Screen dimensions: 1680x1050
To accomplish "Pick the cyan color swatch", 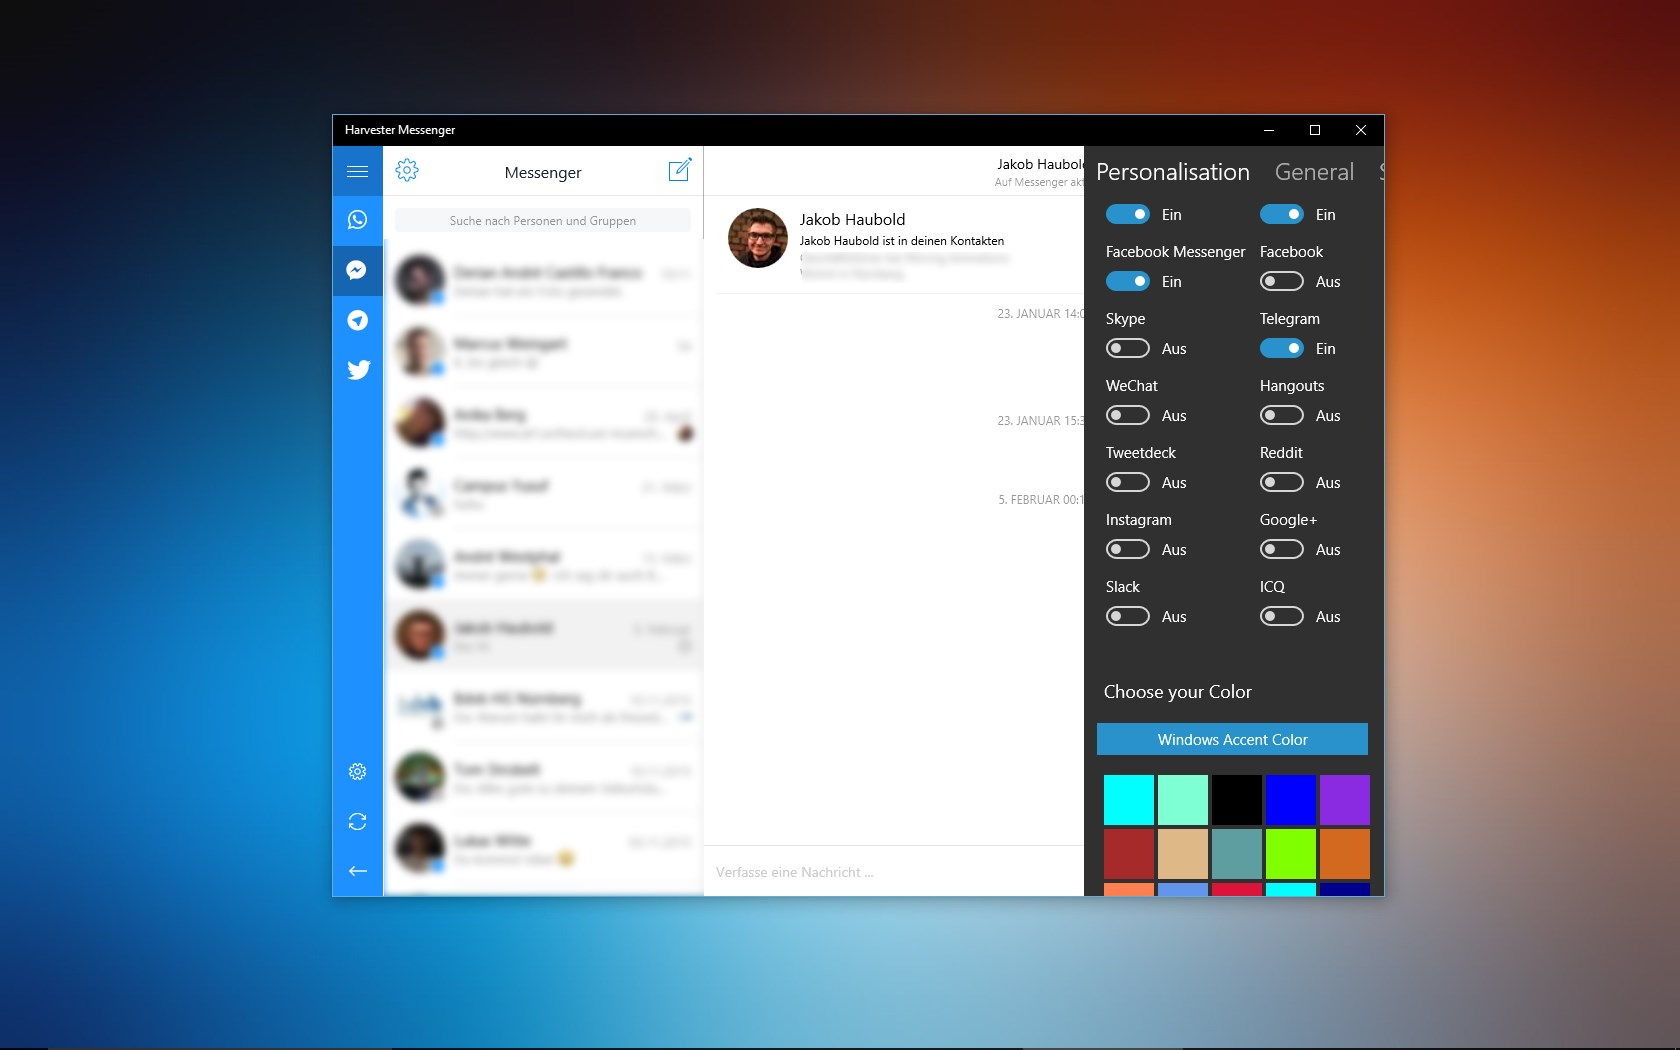I will [1129, 800].
